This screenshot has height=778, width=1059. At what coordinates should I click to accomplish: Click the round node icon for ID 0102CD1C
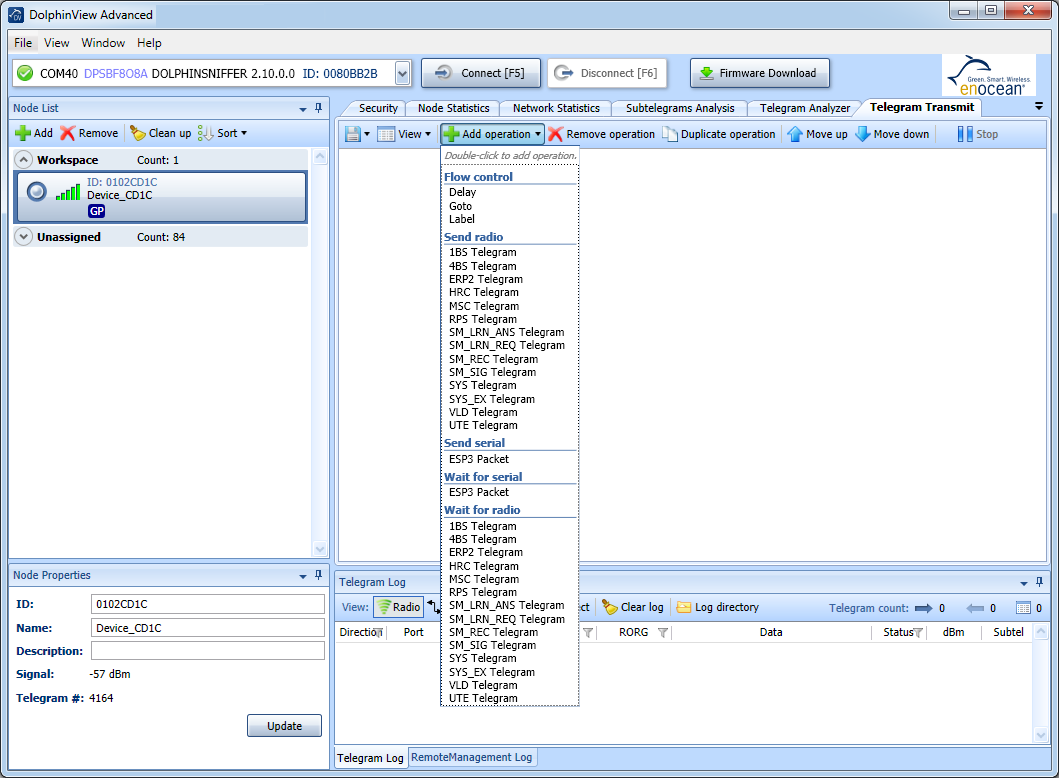36,192
